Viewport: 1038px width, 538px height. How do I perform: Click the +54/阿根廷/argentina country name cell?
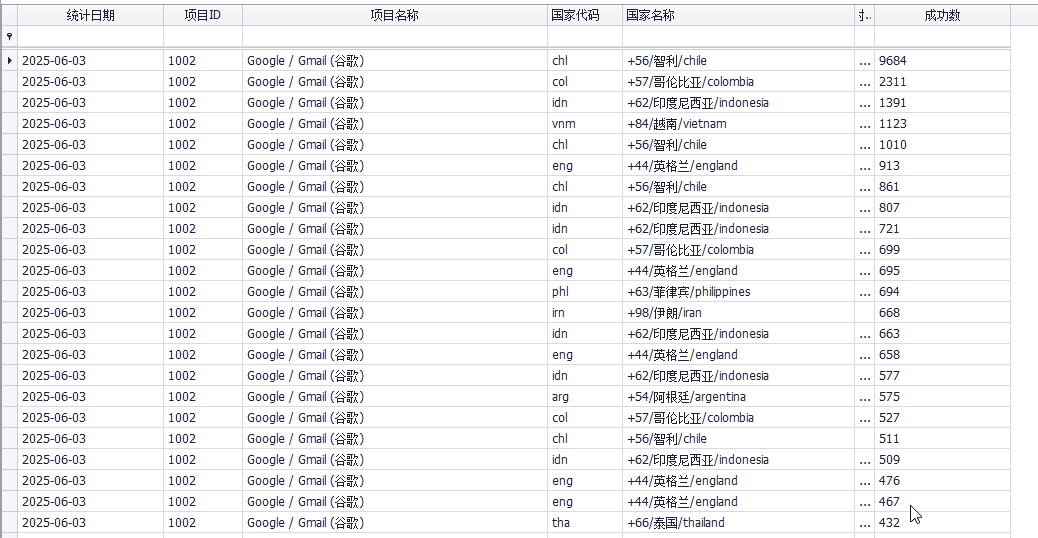click(x=738, y=397)
